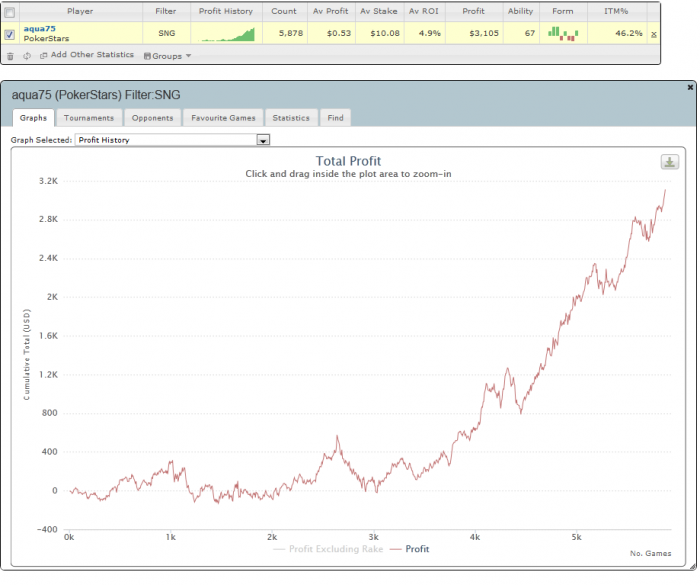The height and width of the screenshot is (585, 700).
Task: Click the 4.9% Av ROI value
Action: [429, 33]
